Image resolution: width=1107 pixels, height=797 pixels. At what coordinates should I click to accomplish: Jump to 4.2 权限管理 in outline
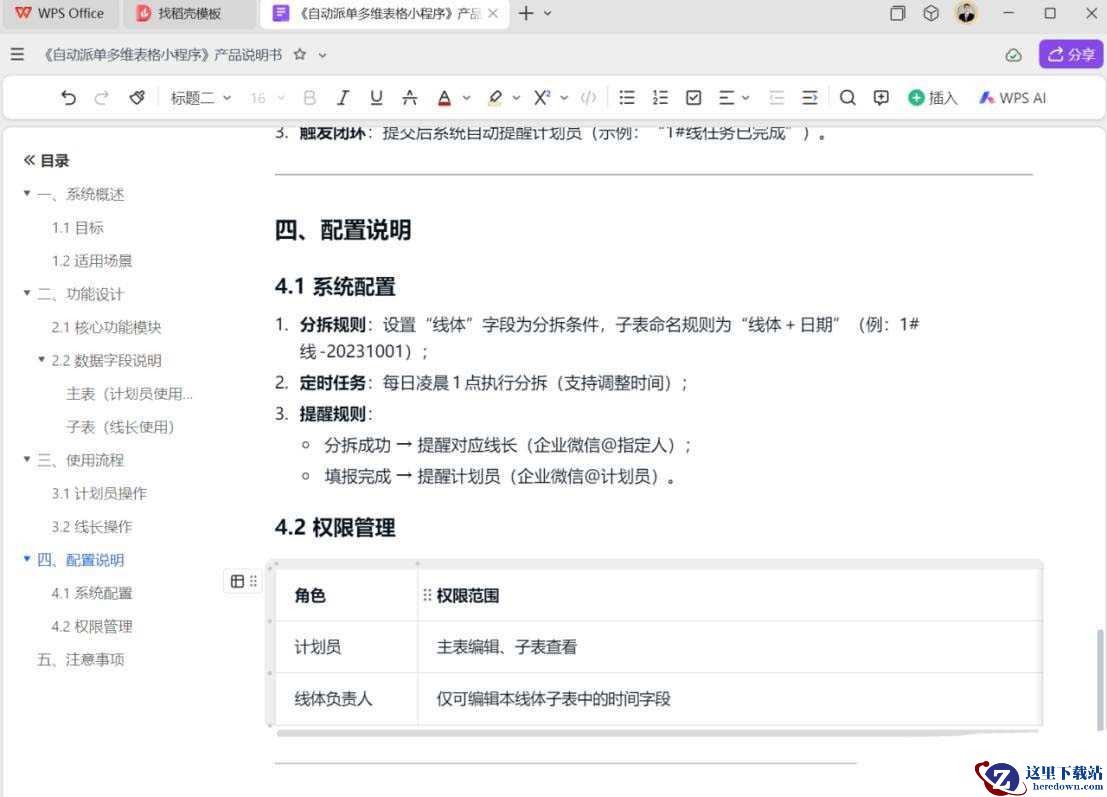pos(92,626)
